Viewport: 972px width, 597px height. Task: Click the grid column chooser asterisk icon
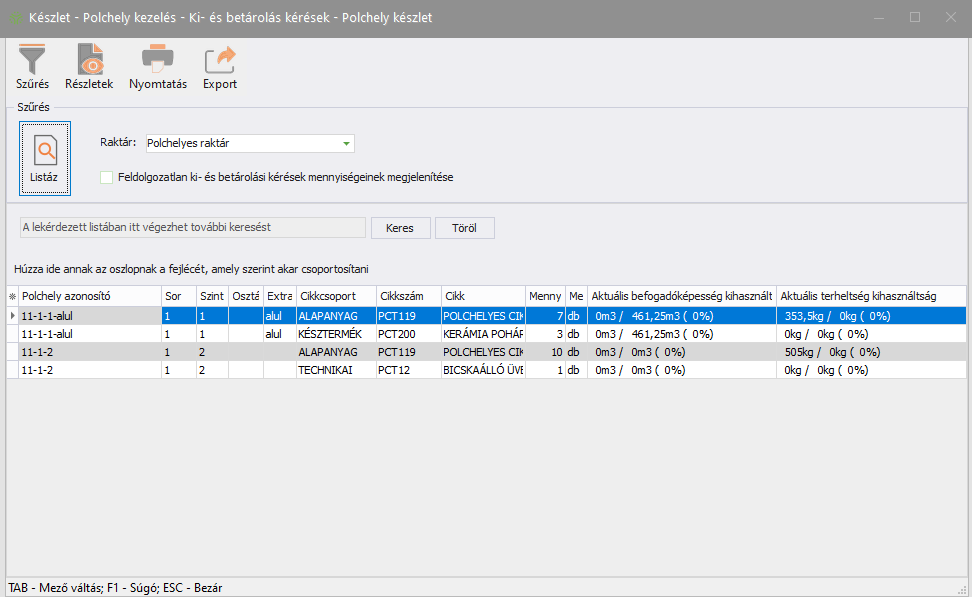point(12,297)
